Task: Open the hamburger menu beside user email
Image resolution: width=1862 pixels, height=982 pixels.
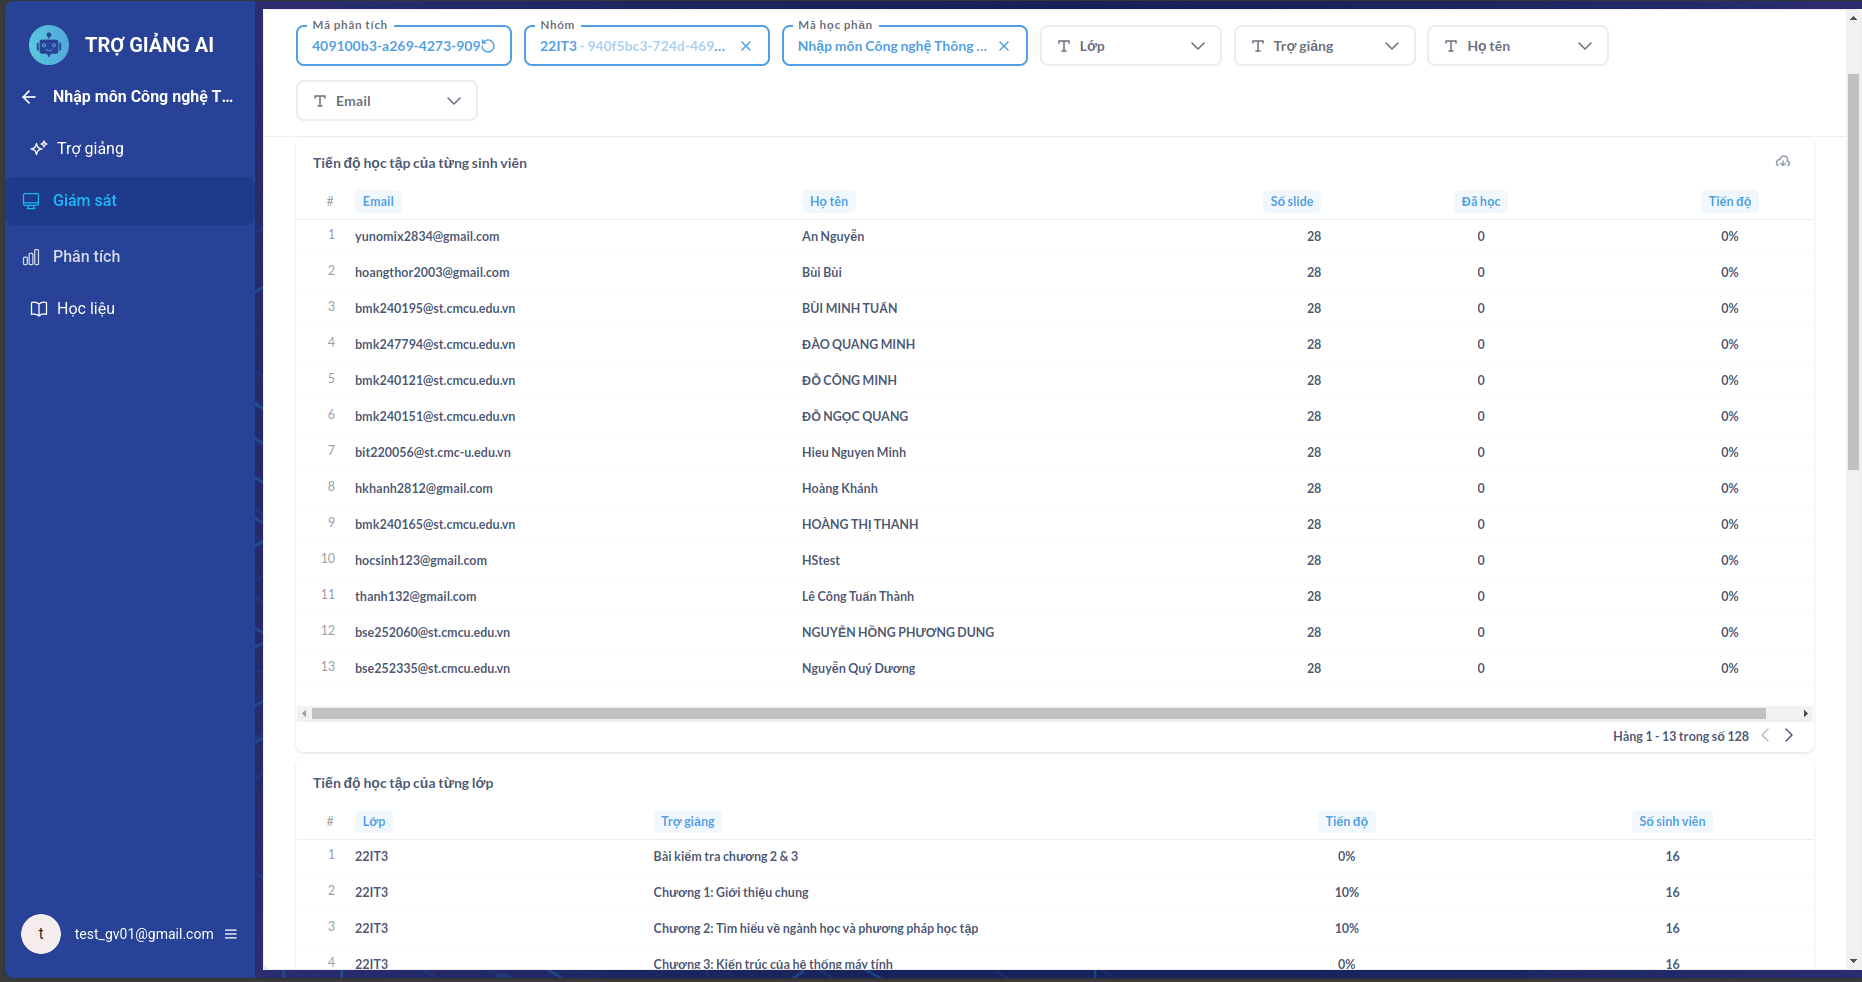Action: tap(231, 934)
